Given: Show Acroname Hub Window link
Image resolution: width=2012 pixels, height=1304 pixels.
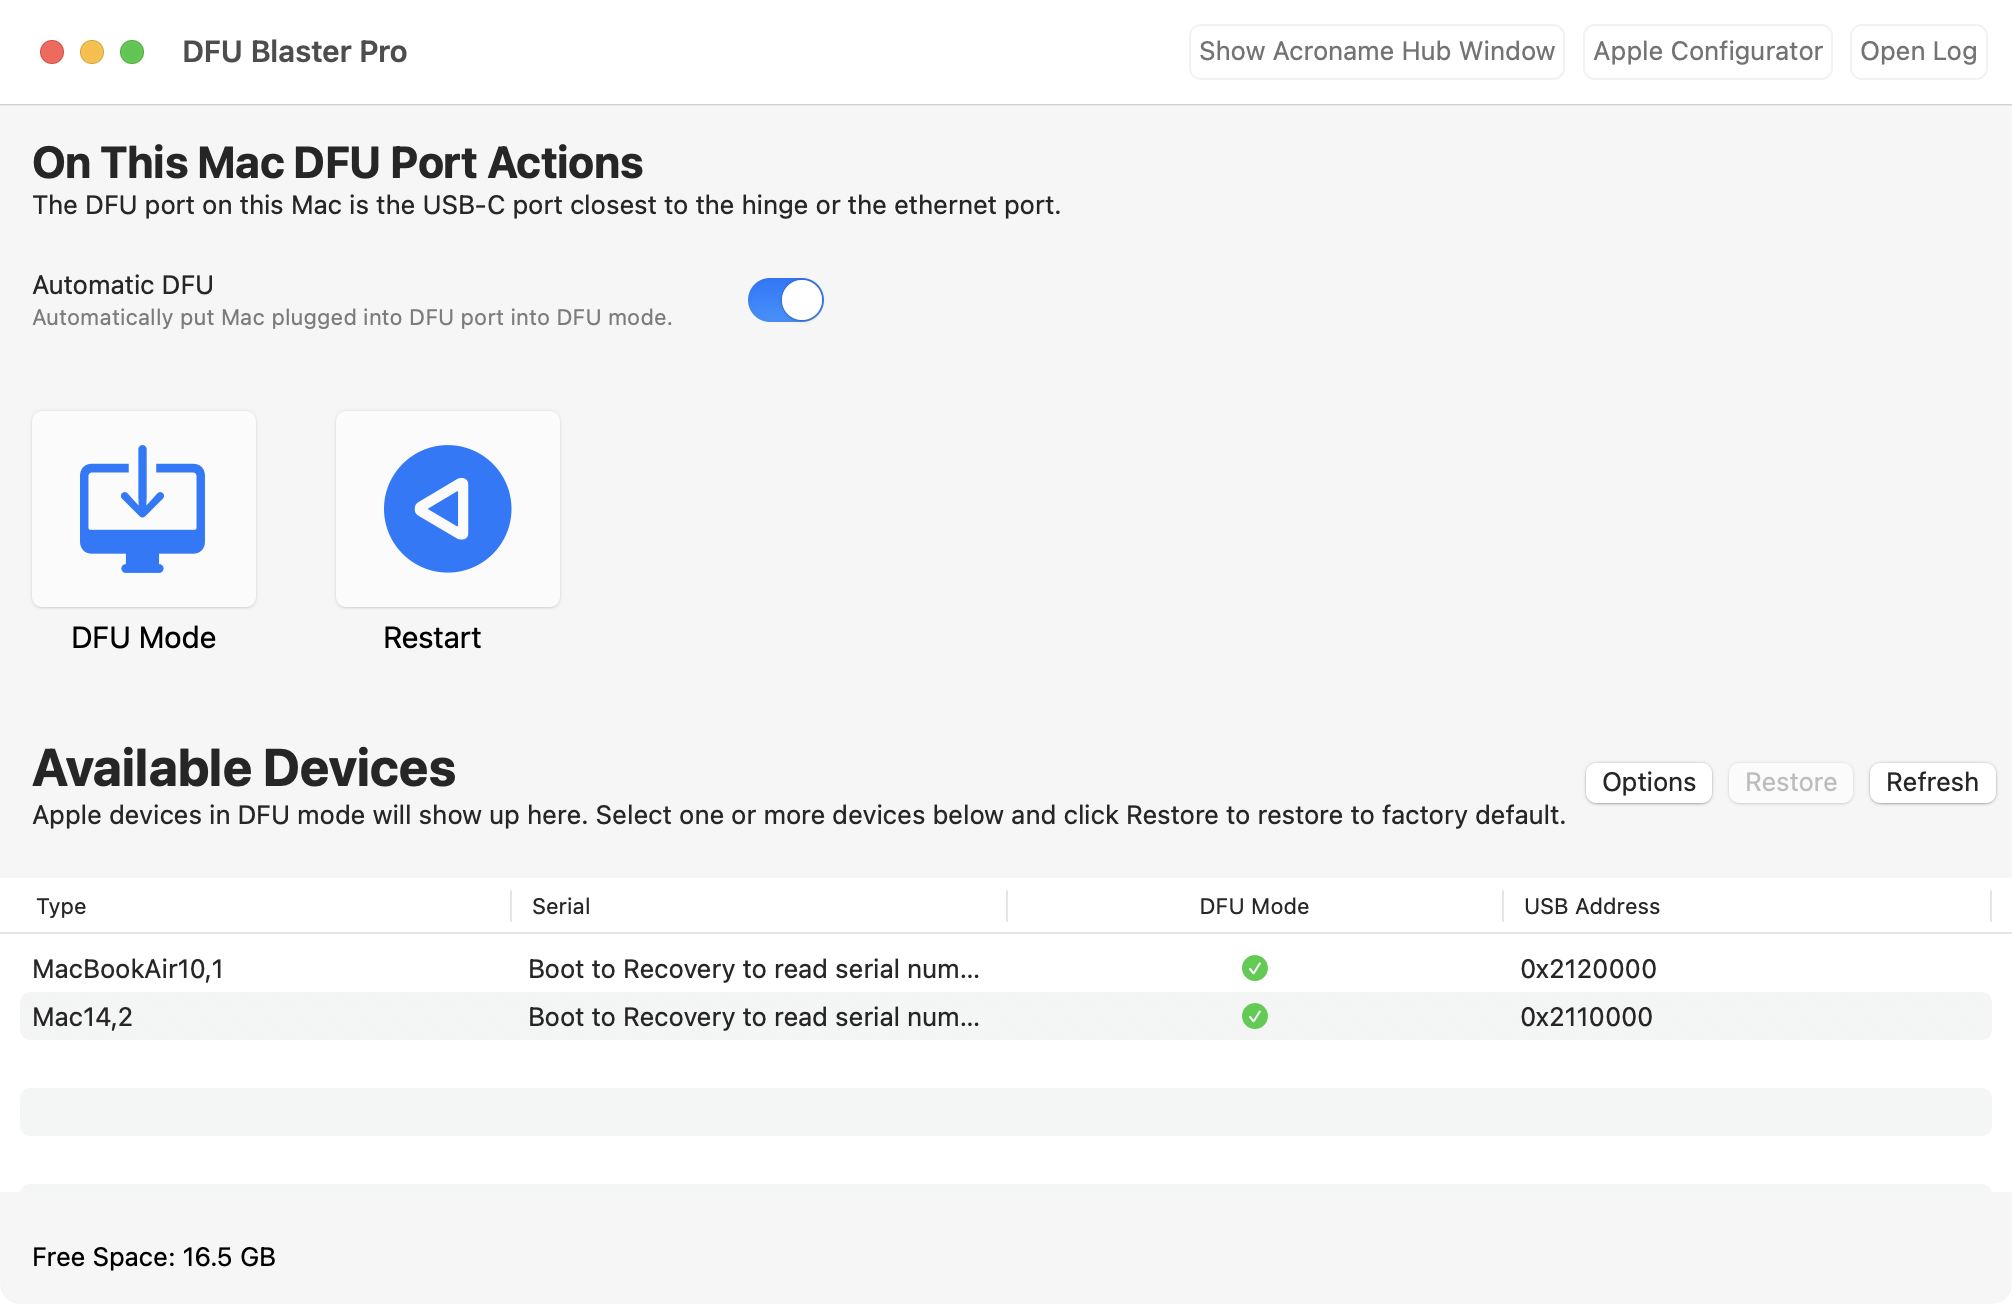Looking at the screenshot, I should [x=1376, y=51].
